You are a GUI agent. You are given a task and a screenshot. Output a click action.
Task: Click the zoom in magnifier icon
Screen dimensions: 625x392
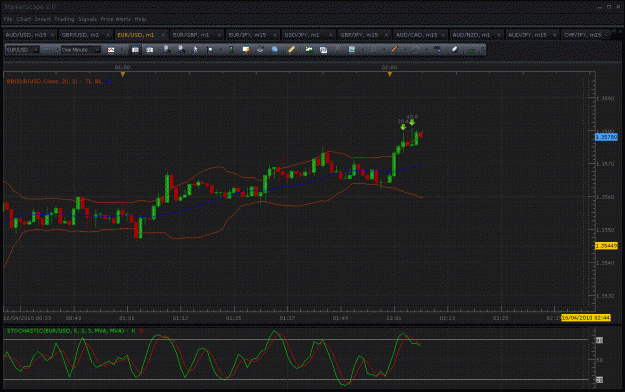coord(167,50)
